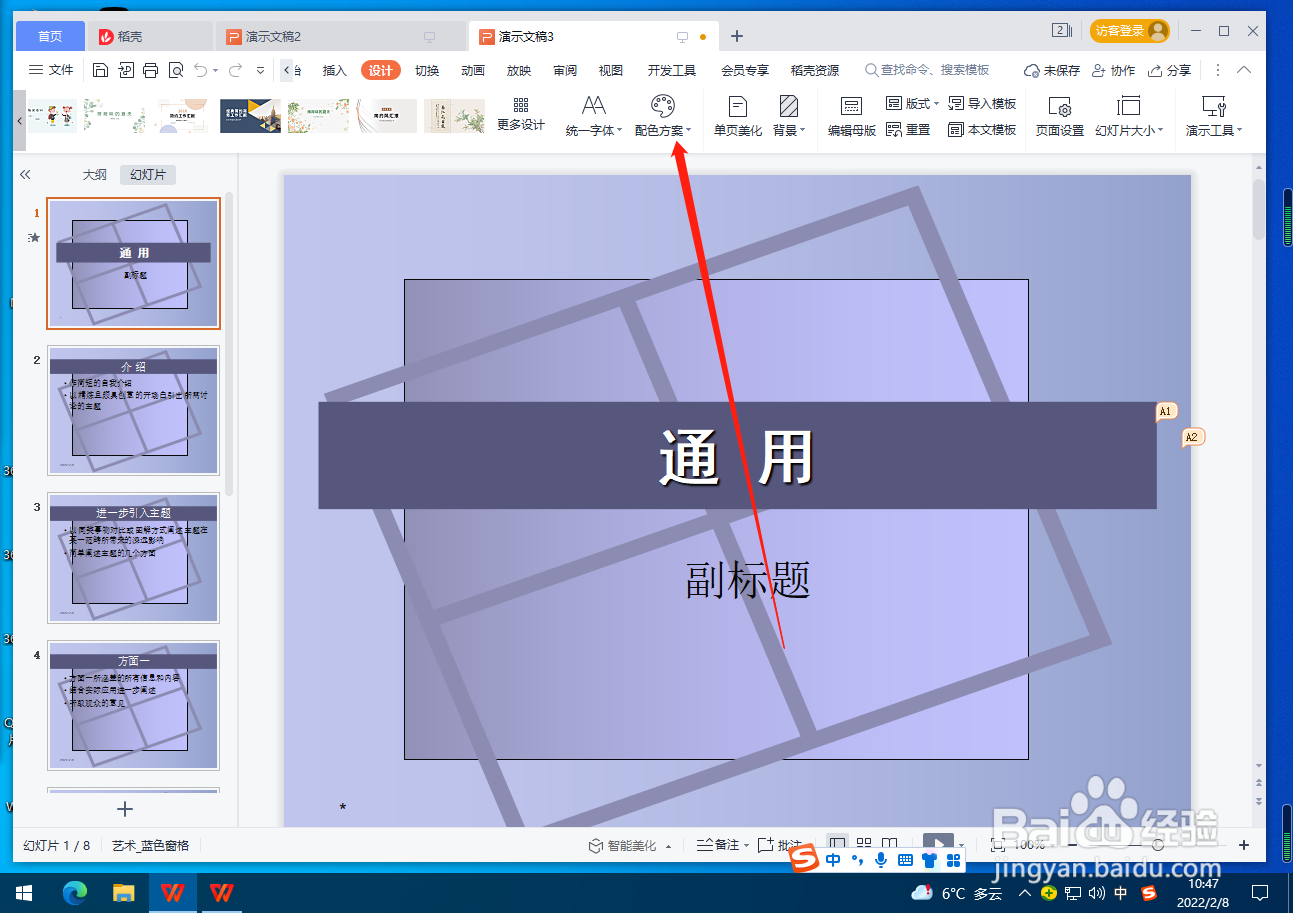Image resolution: width=1293 pixels, height=913 pixels.
Task: Switch to reading view in status bar
Action: coord(889,845)
